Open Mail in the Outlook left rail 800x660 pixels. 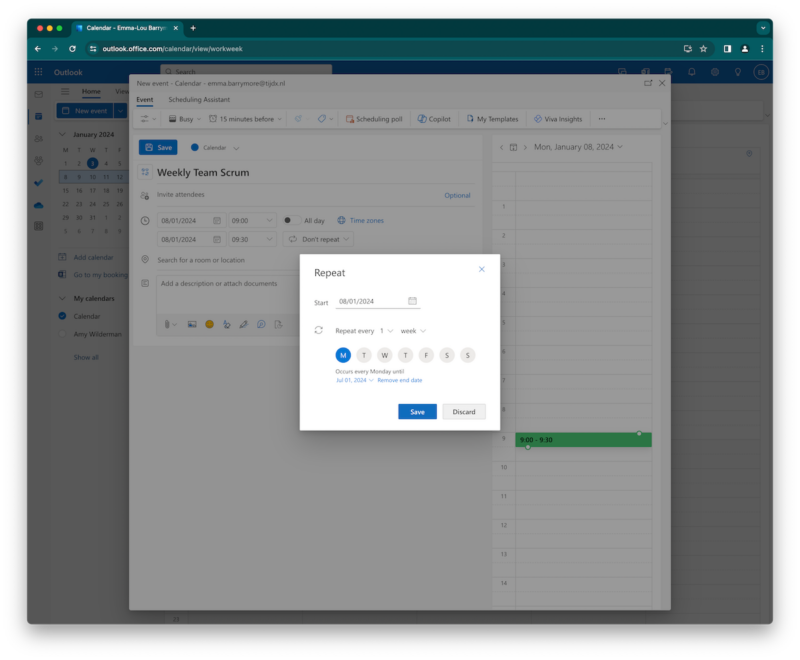pos(38,94)
